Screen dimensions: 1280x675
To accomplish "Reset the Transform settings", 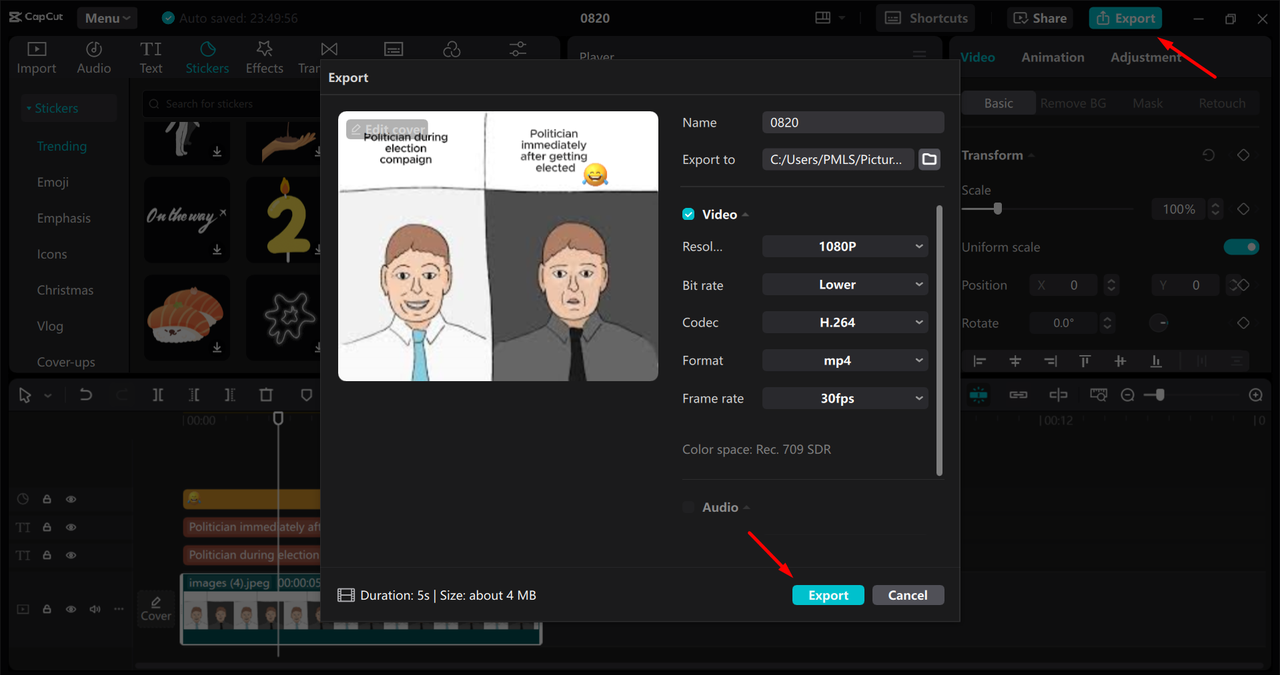I will click(1208, 155).
